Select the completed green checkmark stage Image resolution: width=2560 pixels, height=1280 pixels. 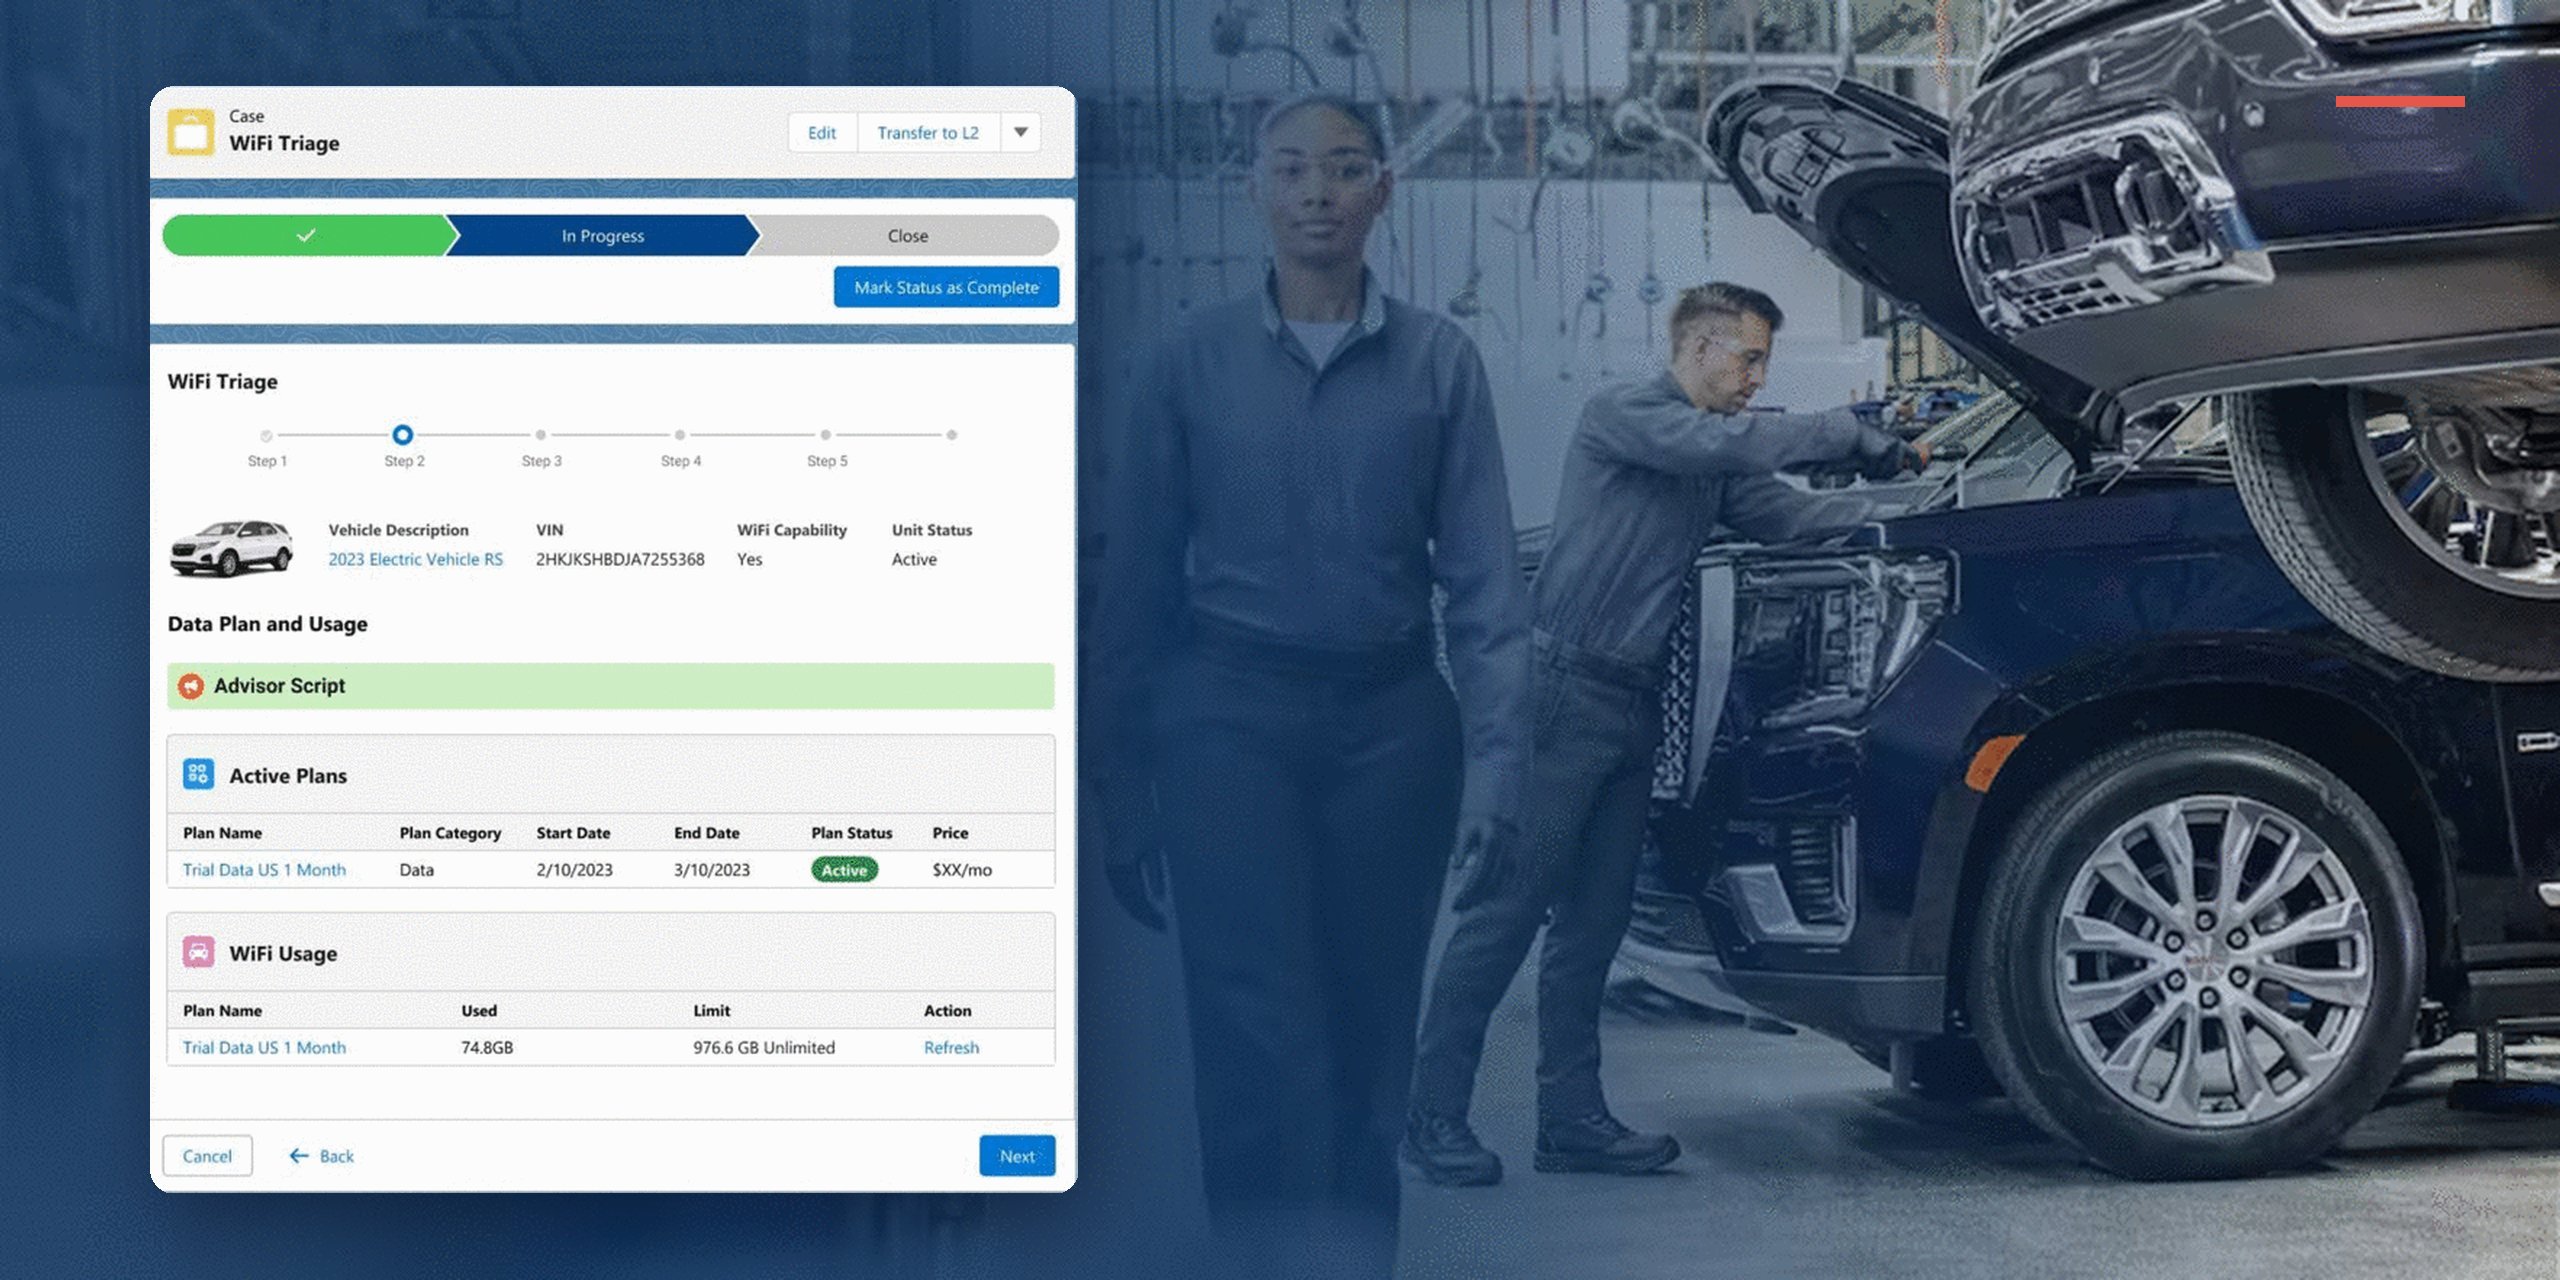[x=306, y=235]
